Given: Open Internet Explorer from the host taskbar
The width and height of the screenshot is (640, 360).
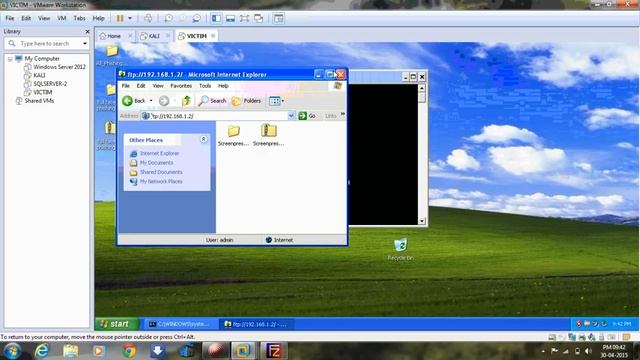Looking at the screenshot, I should pyautogui.click(x=42, y=351).
